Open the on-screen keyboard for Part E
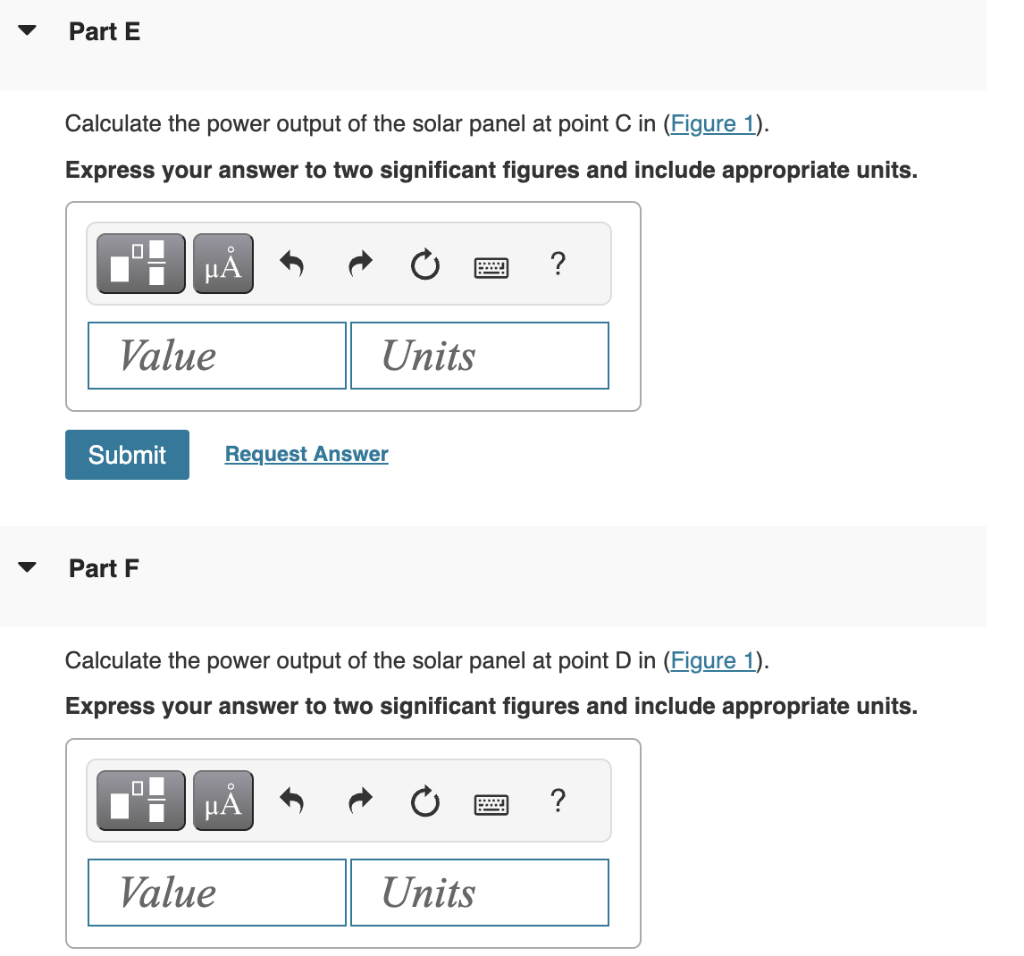This screenshot has height=956, width=1024. tap(491, 266)
